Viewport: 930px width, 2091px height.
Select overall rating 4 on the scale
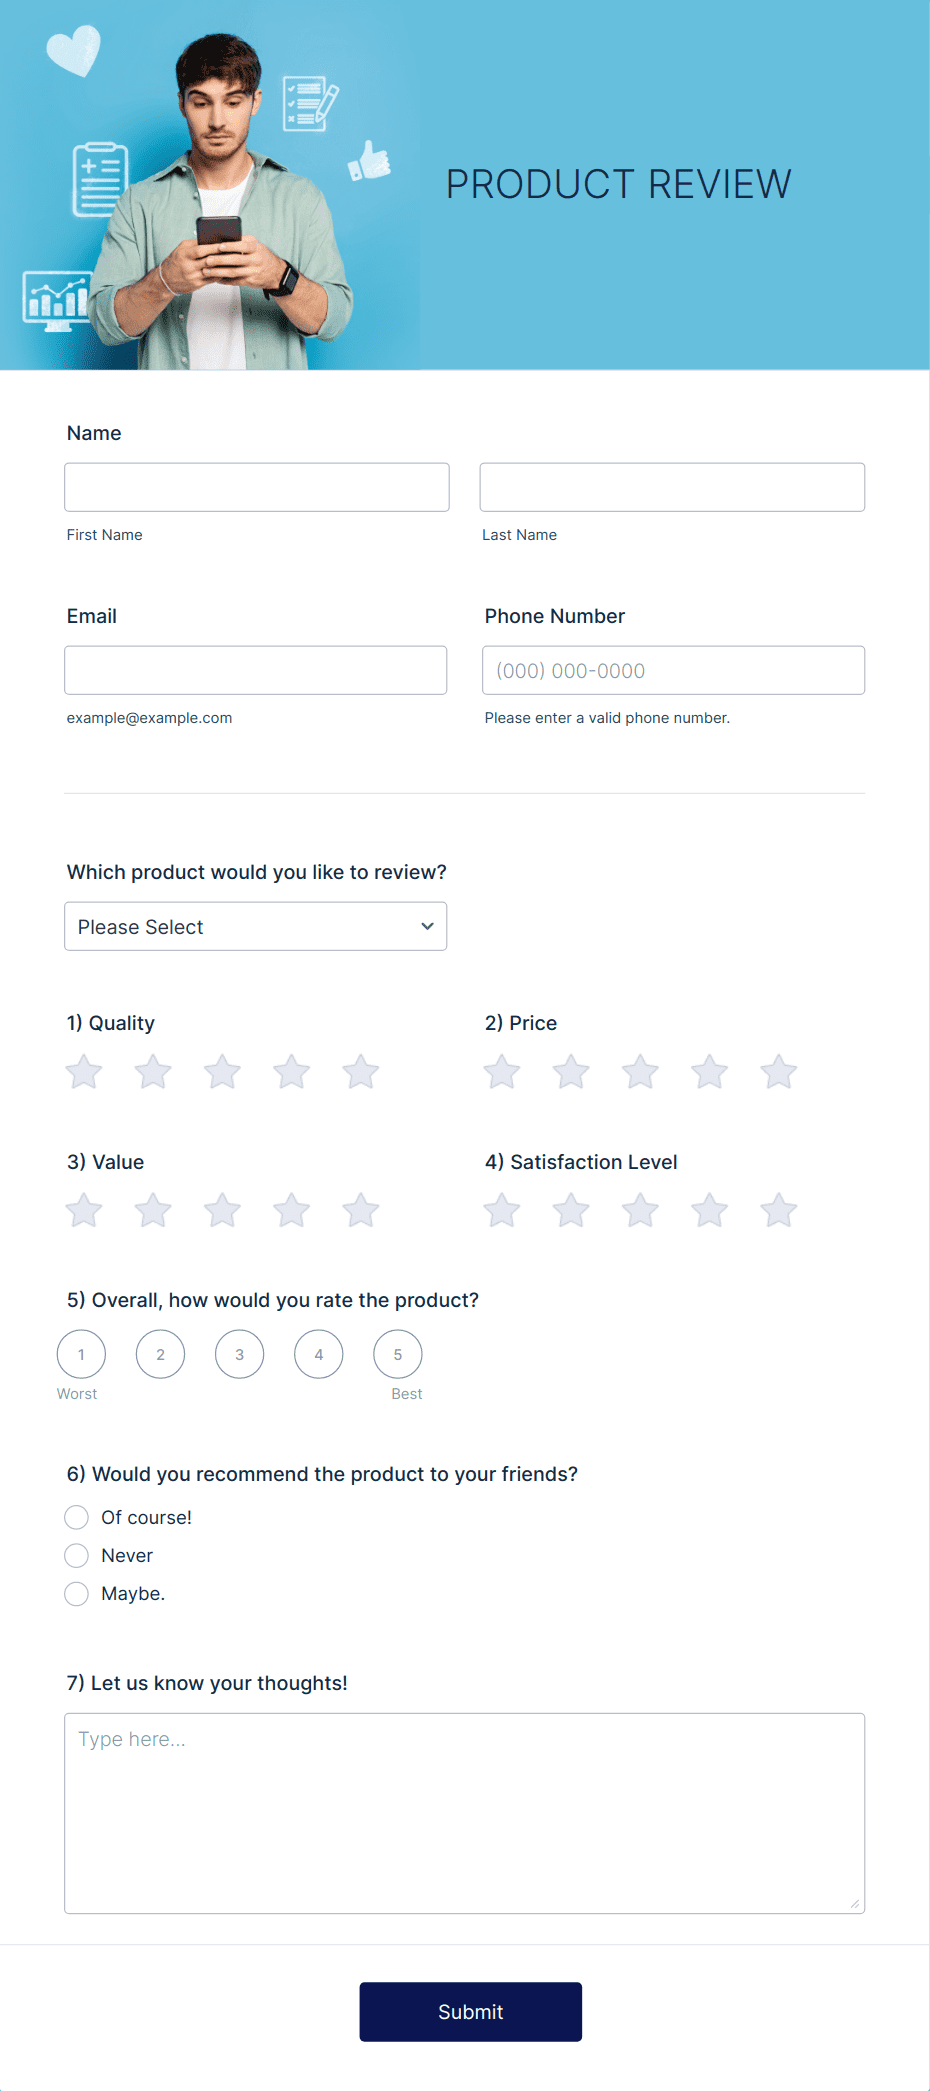318,1354
